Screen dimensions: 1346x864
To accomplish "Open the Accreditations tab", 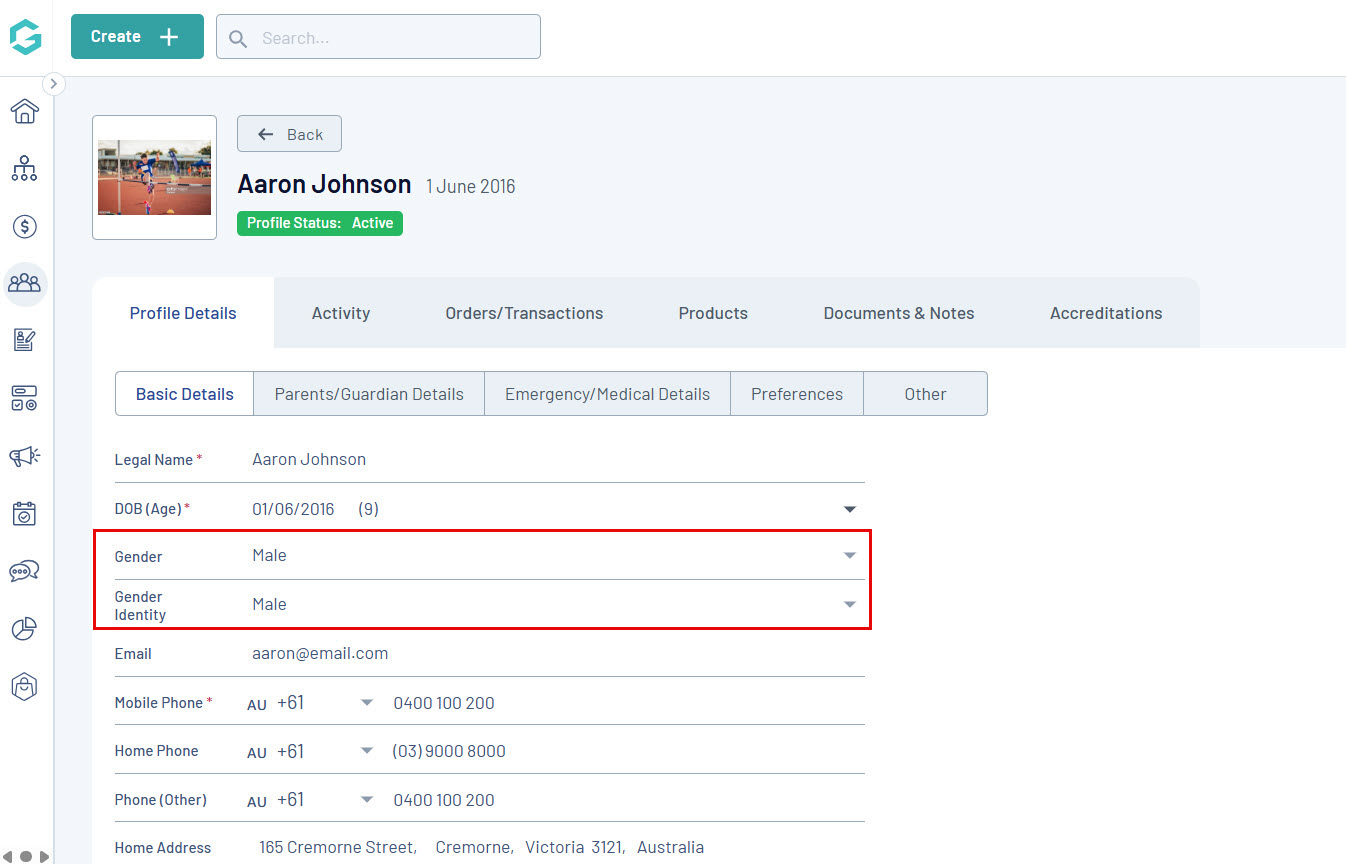I will 1106,313.
